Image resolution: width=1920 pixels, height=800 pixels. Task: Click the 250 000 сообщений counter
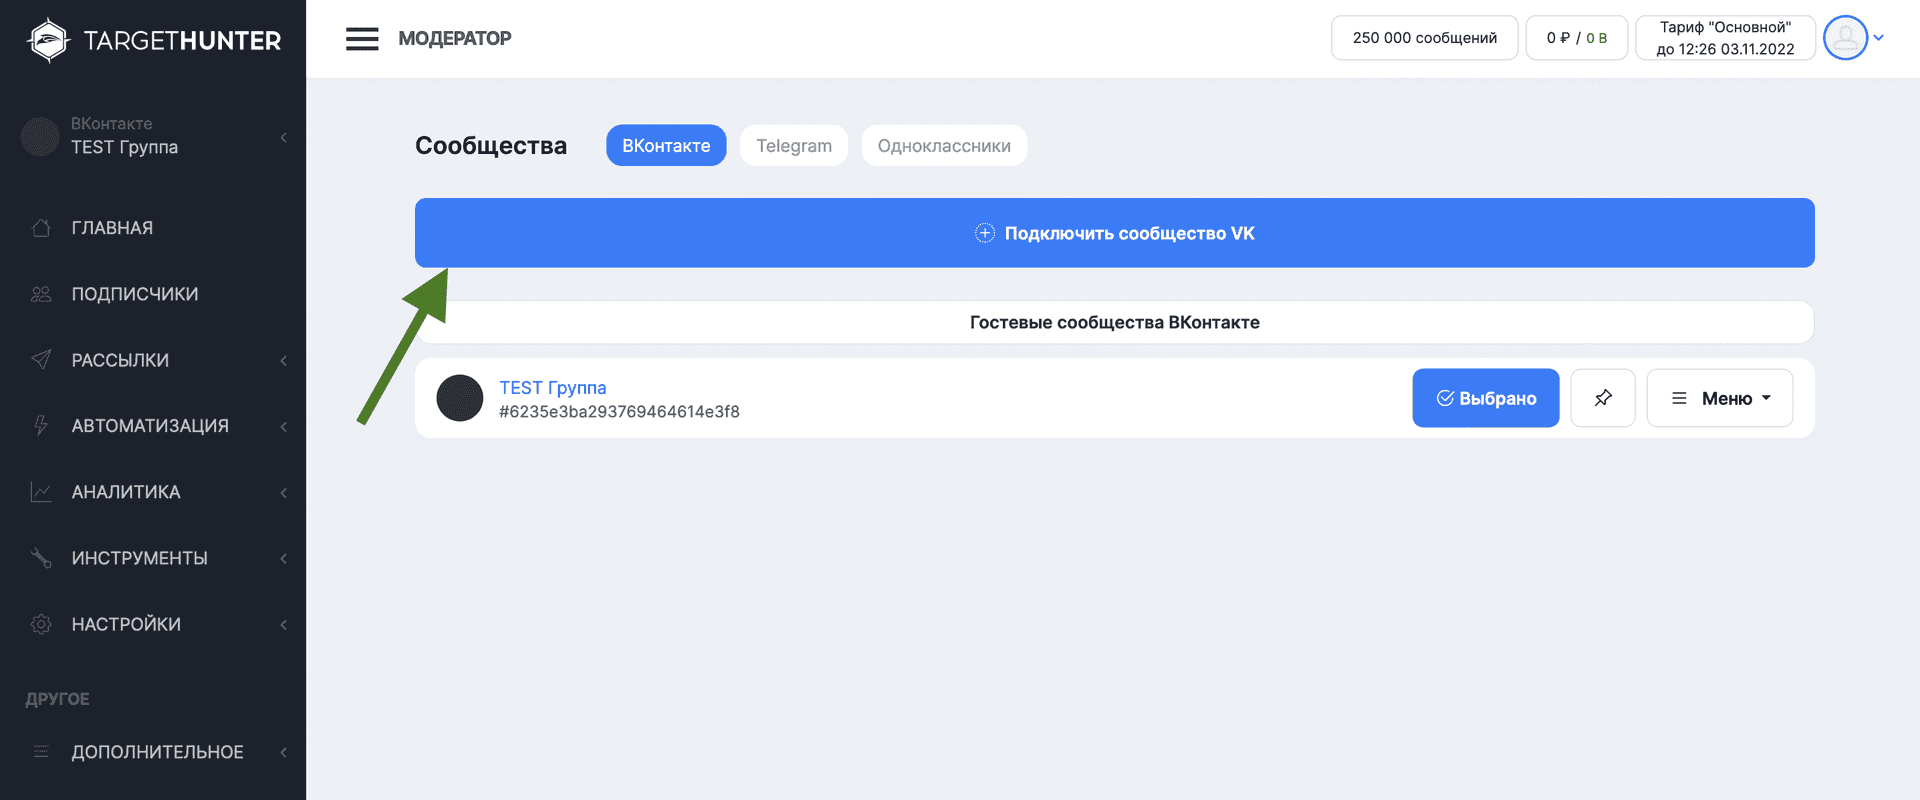click(x=1424, y=38)
